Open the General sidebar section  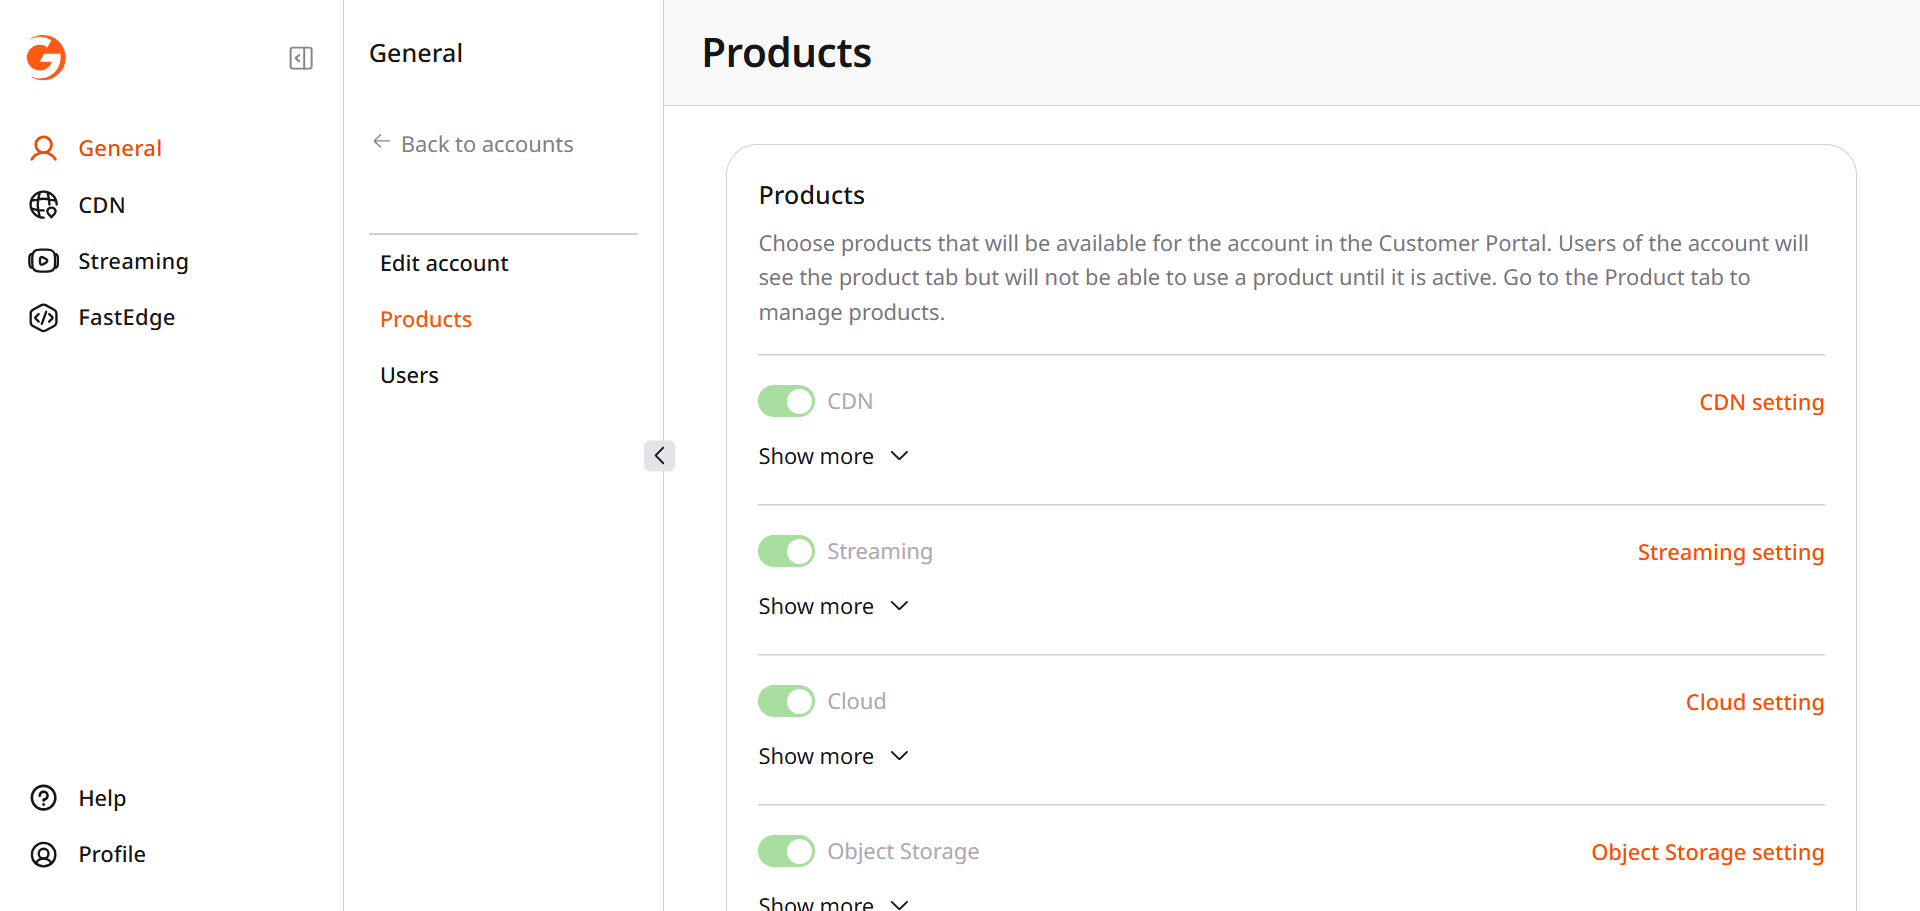[x=120, y=148]
